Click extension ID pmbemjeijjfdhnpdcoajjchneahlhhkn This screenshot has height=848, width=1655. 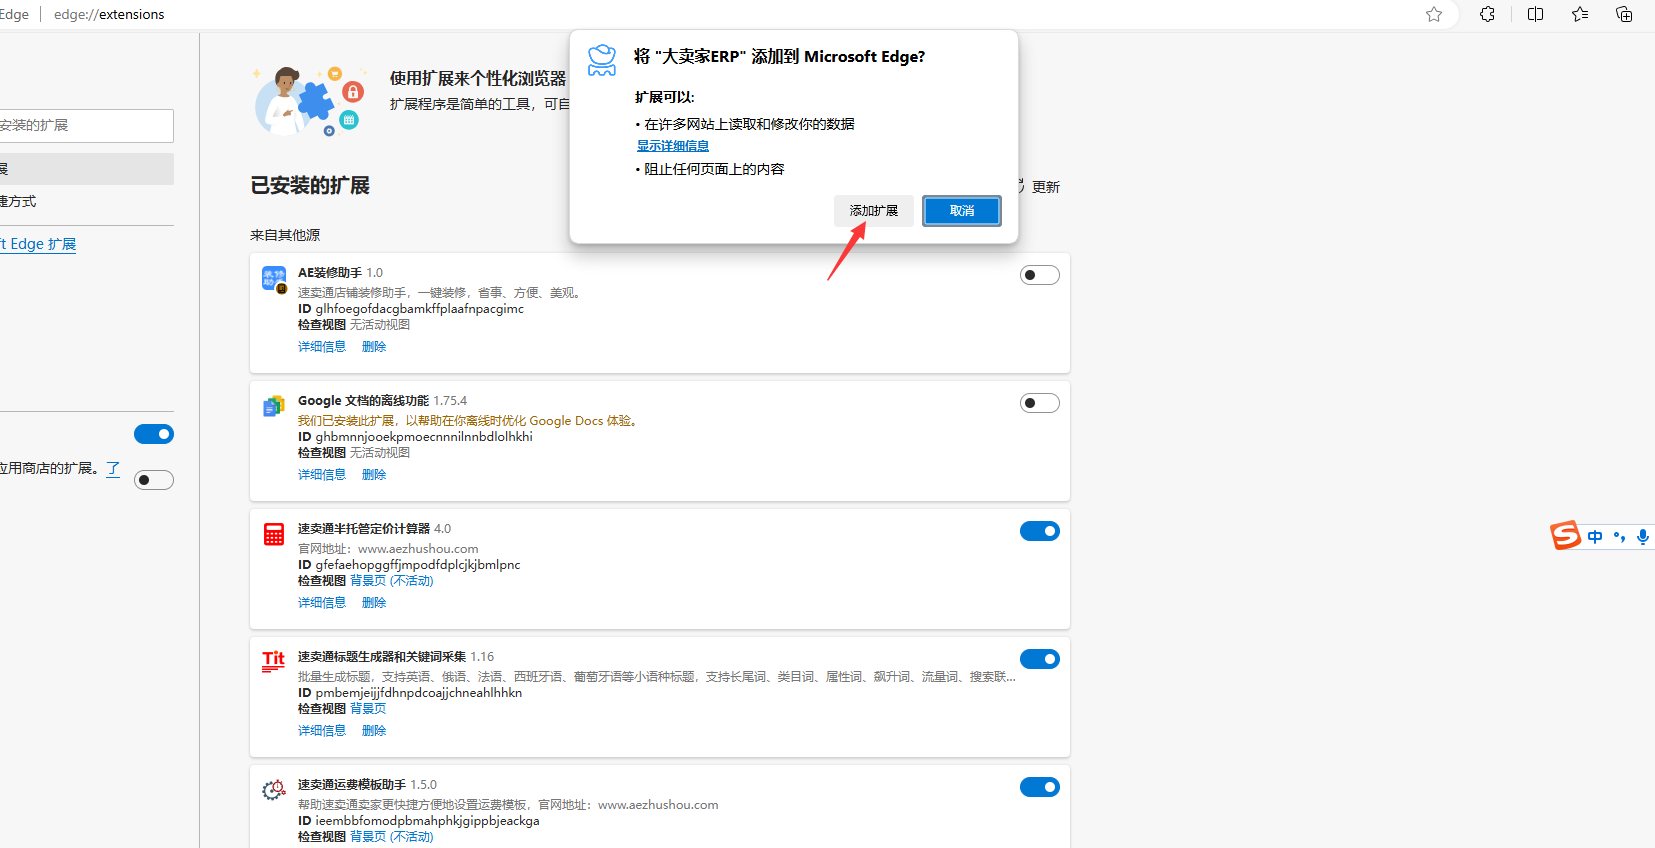pos(419,693)
